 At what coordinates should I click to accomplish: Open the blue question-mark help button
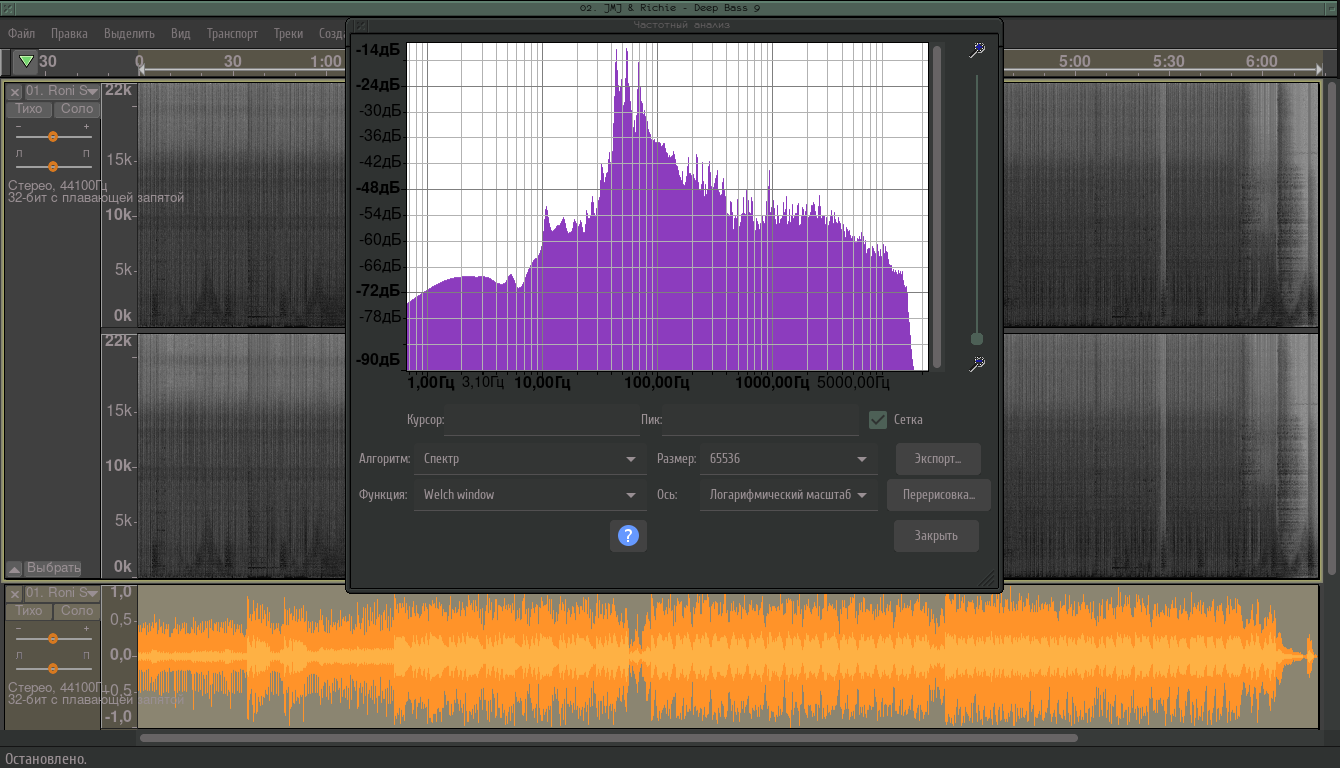tap(628, 536)
